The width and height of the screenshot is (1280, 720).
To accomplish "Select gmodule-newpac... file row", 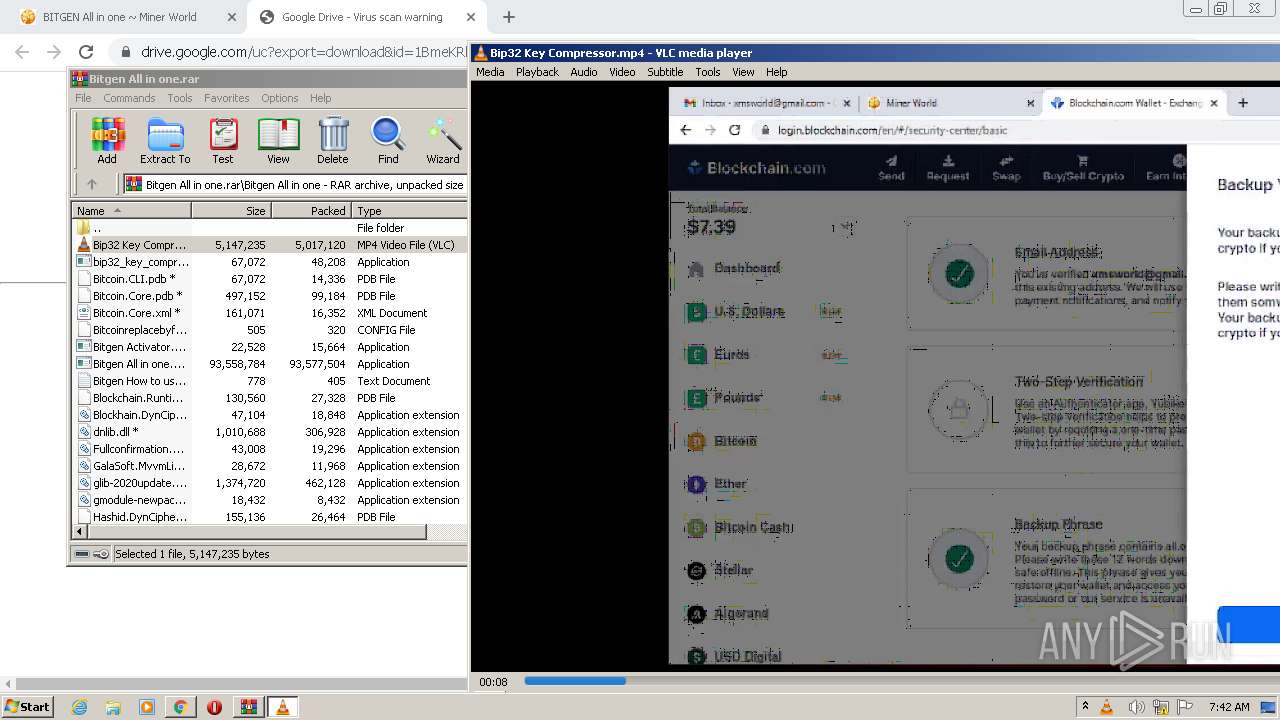I will 270,500.
